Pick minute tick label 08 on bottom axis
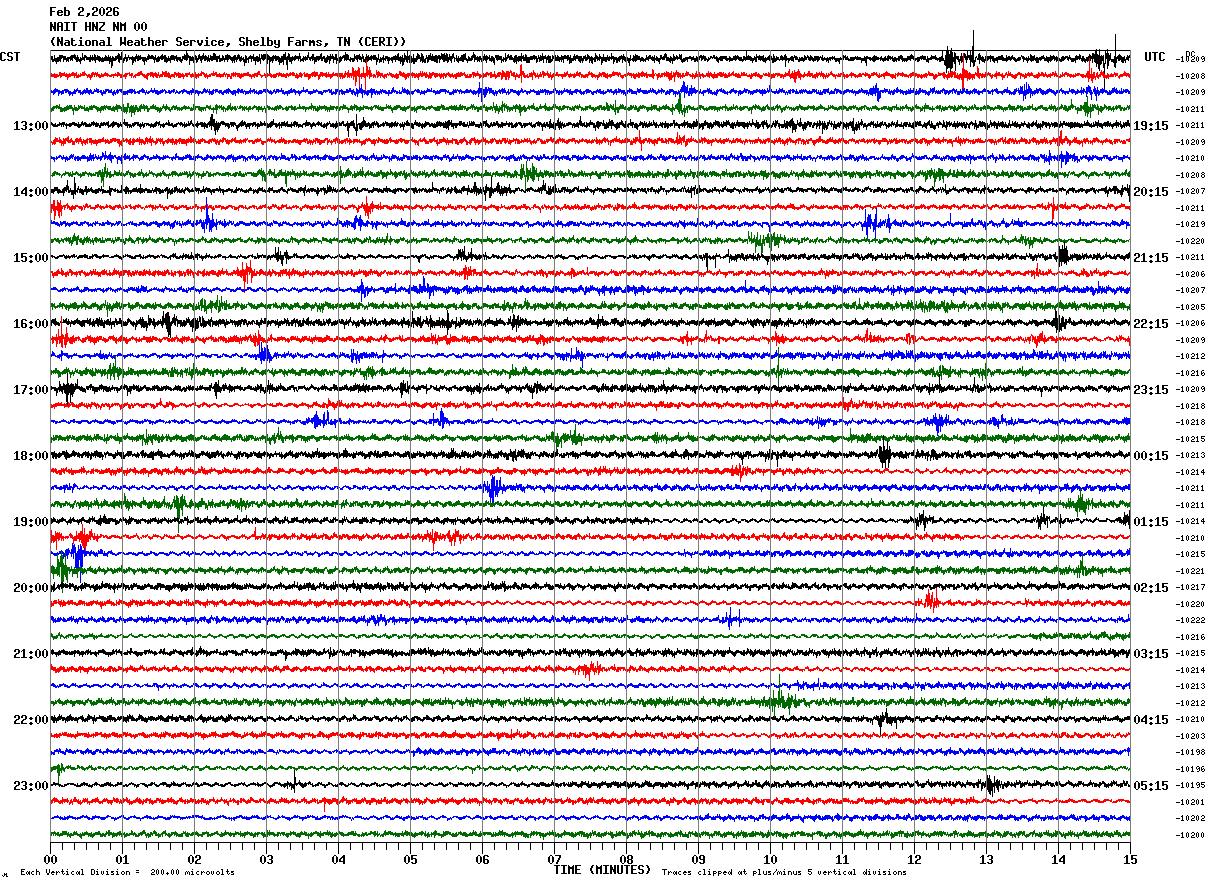The width and height of the screenshot is (1210, 886). coord(626,859)
